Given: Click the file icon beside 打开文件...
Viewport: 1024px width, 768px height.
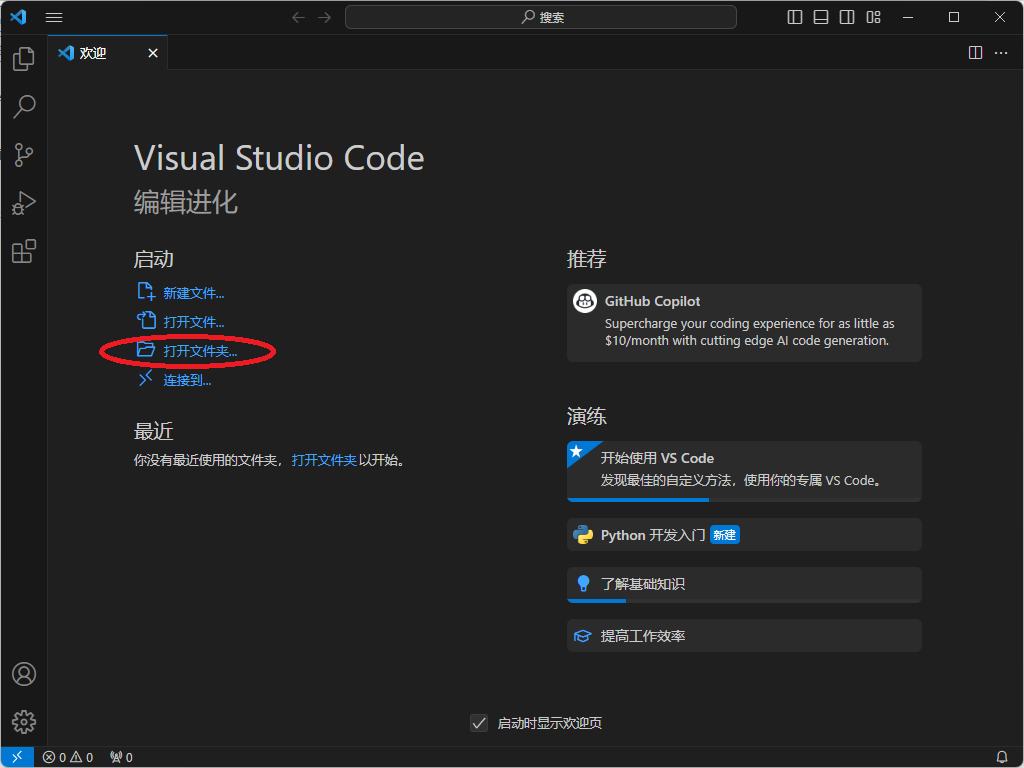Looking at the screenshot, I should (x=146, y=320).
